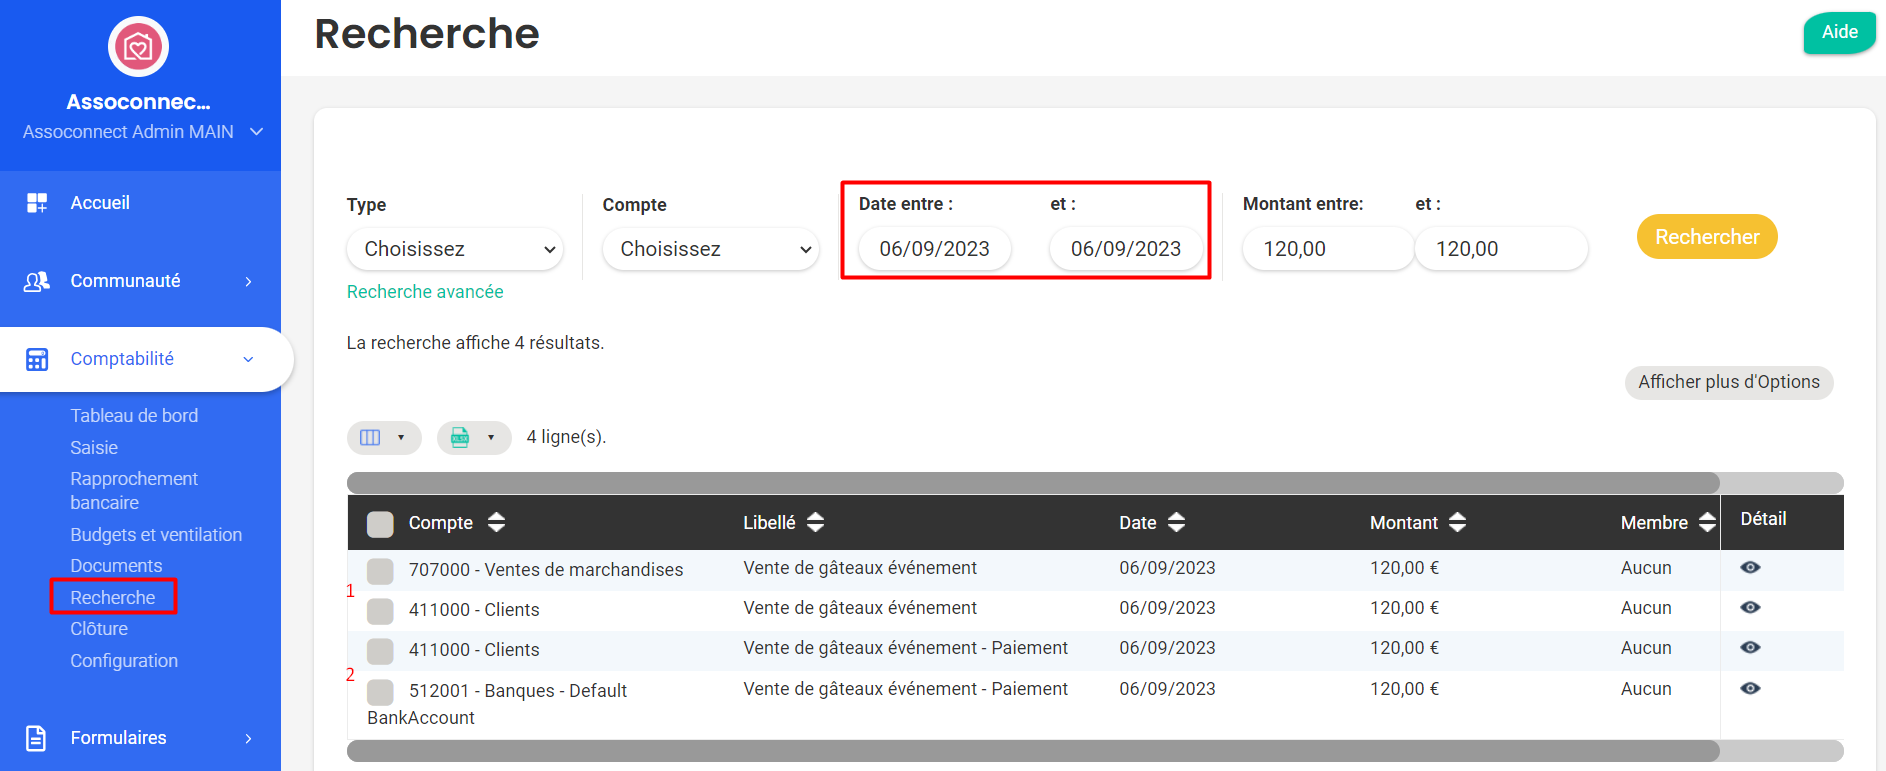
Task: Click the Accueil dashboard icon
Action: pos(37,203)
